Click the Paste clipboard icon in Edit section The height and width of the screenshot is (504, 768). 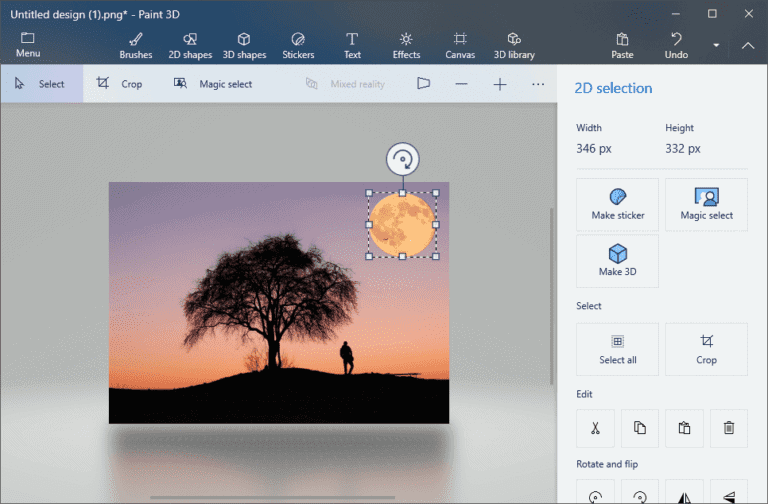[x=684, y=428]
